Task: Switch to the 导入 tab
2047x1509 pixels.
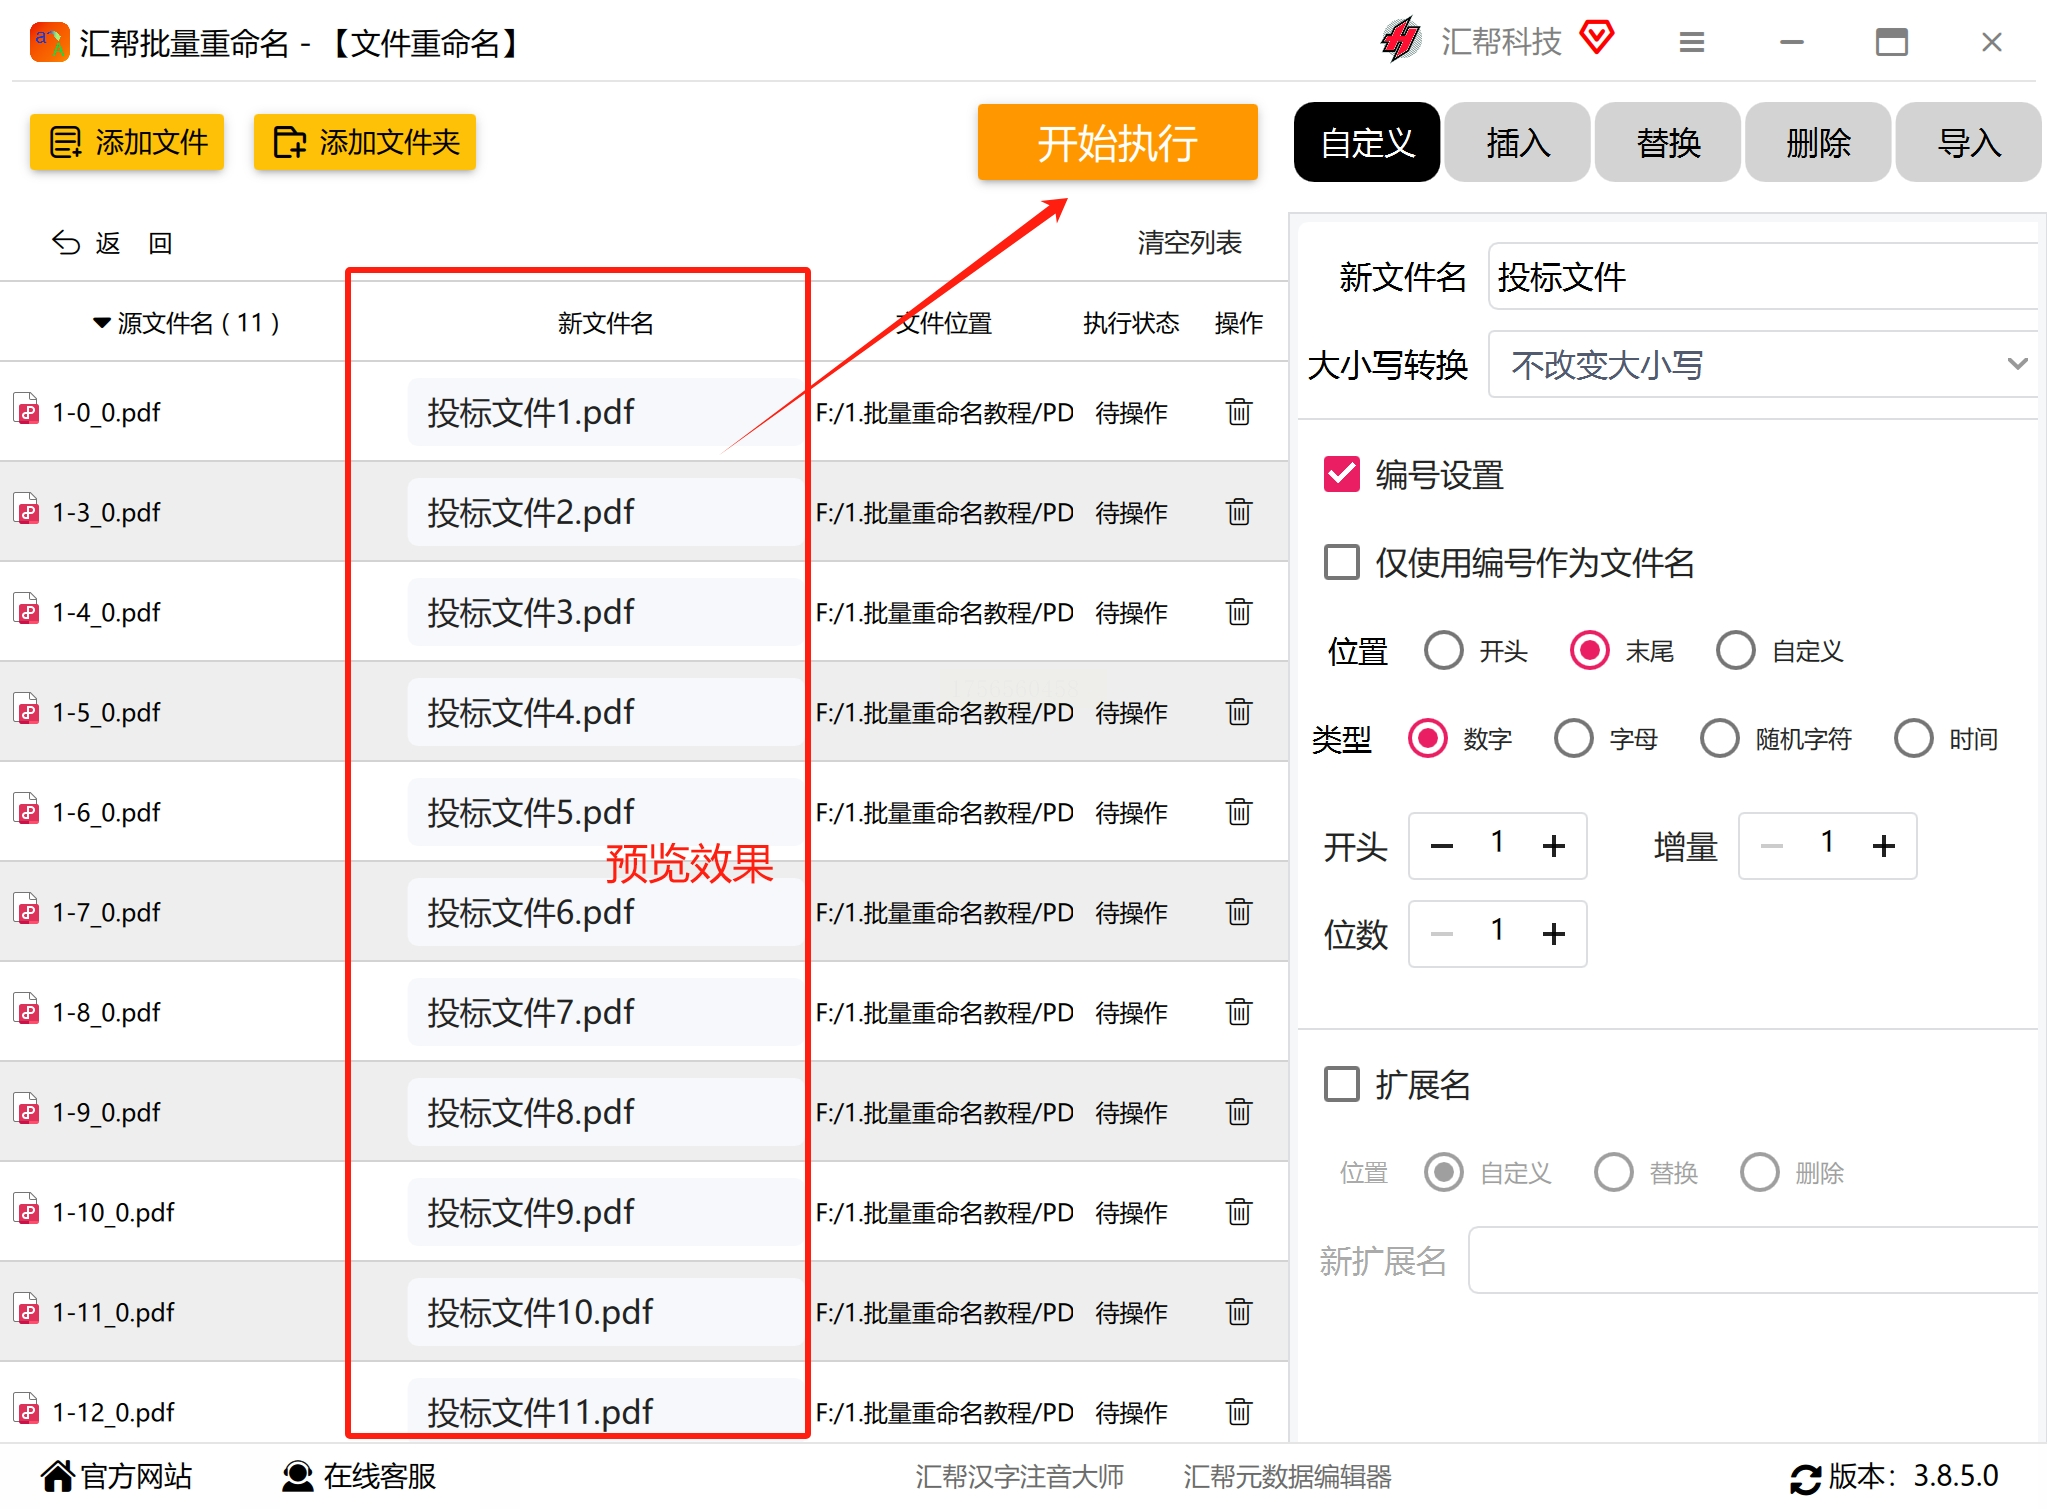Action: pyautogui.click(x=1968, y=143)
